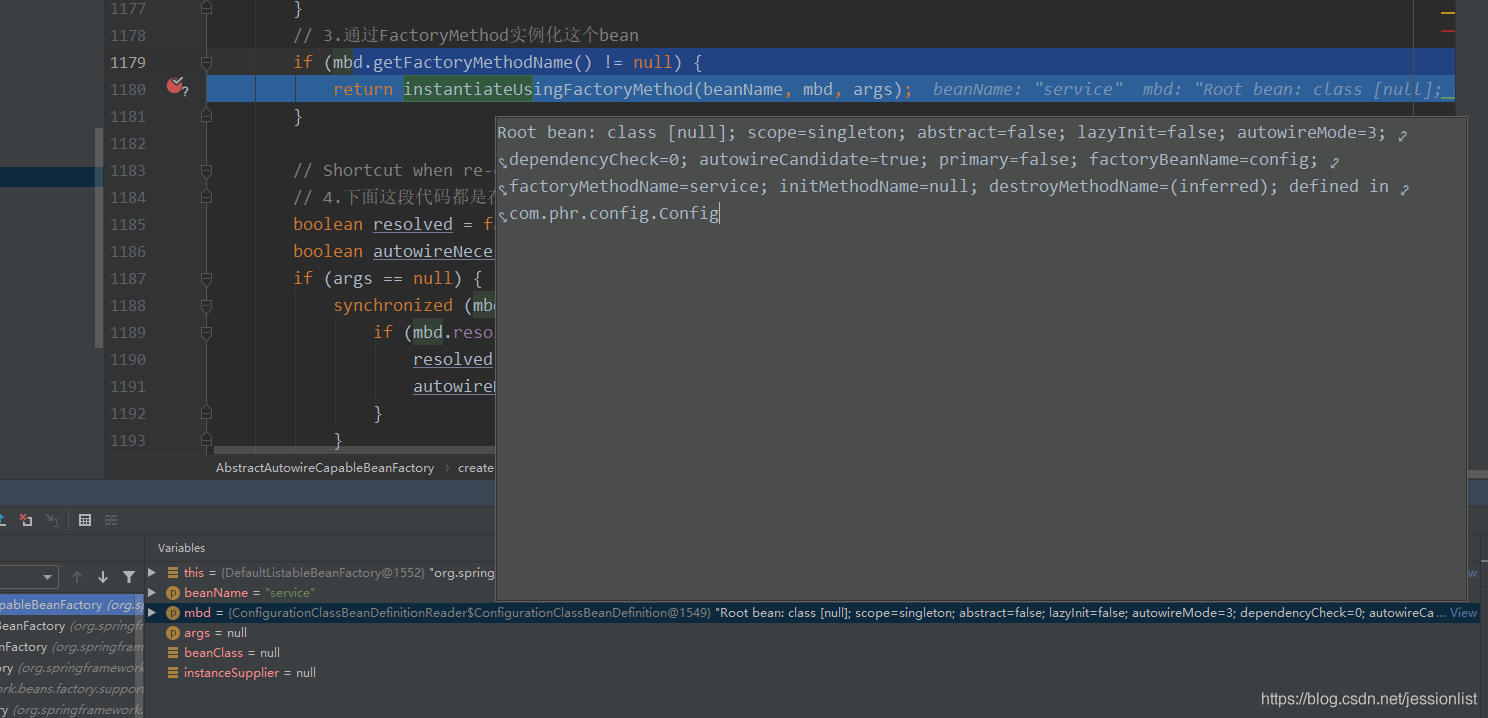Image resolution: width=1488 pixels, height=718 pixels.
Task: Open Evaluate Expression calculator icon
Action: [x=85, y=520]
